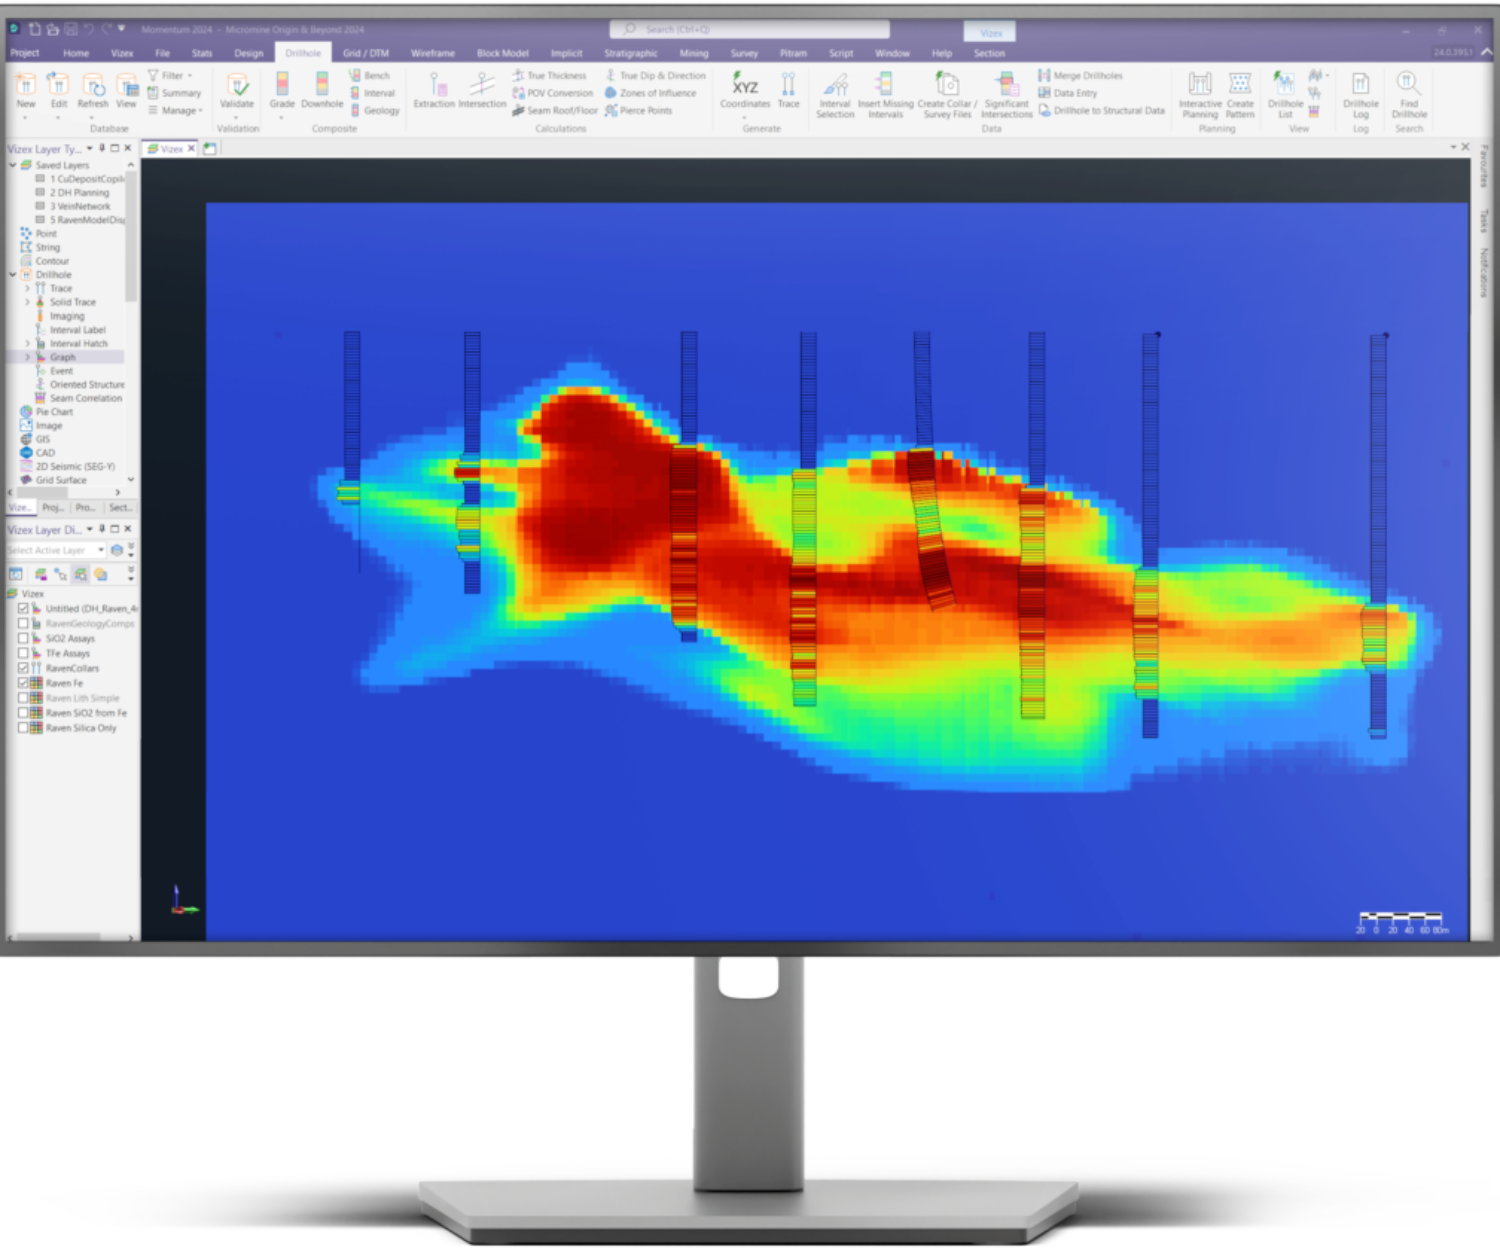Image resolution: width=1500 pixels, height=1250 pixels.
Task: Collapse the Drillhole tree node
Action: (x=13, y=275)
